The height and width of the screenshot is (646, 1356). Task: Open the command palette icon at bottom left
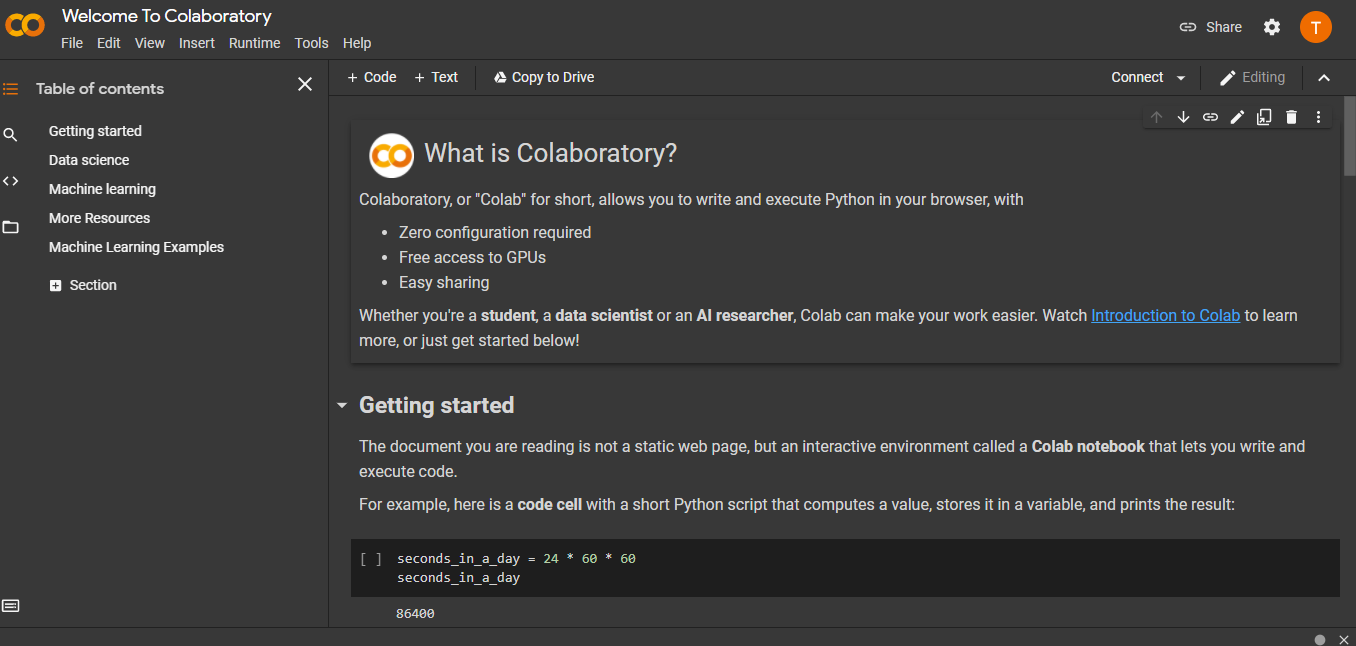point(11,606)
